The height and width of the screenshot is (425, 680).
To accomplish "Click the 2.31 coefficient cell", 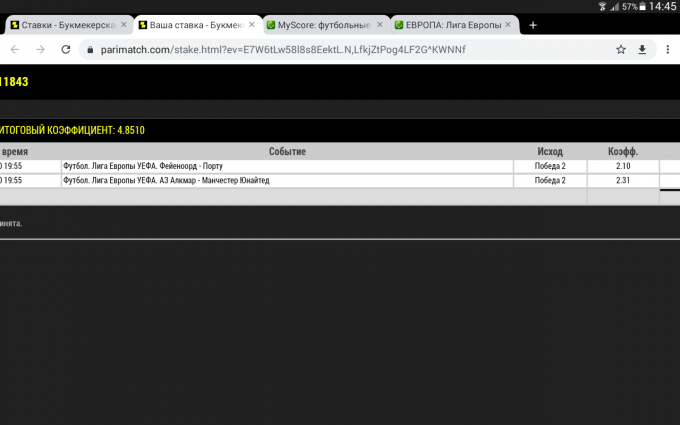I will pos(623,180).
